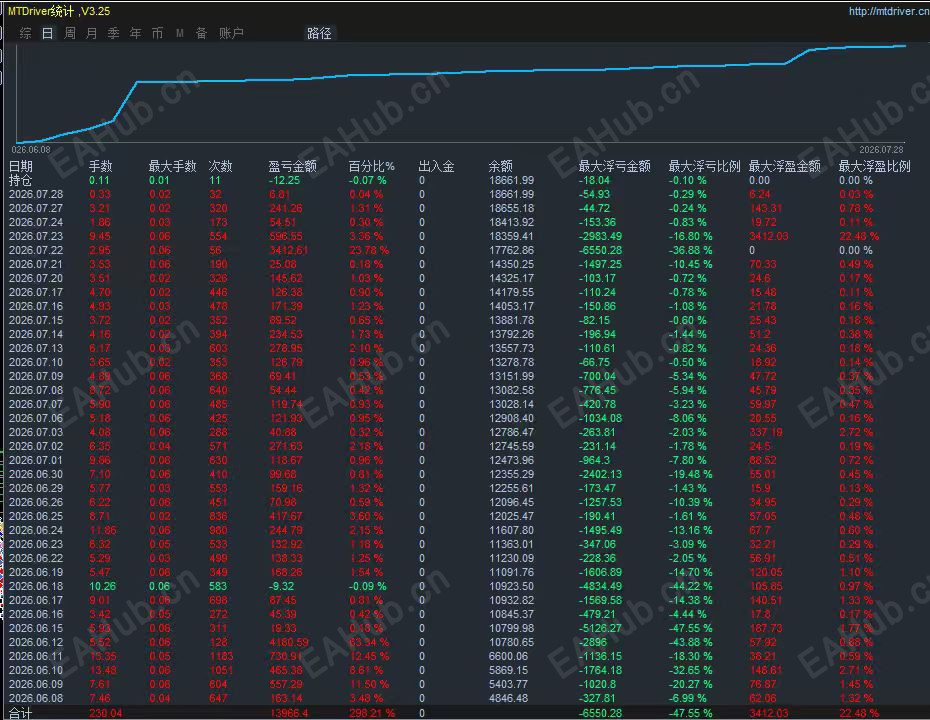
Task: Click the 持仓 profit value -12.25
Action: (x=284, y=180)
